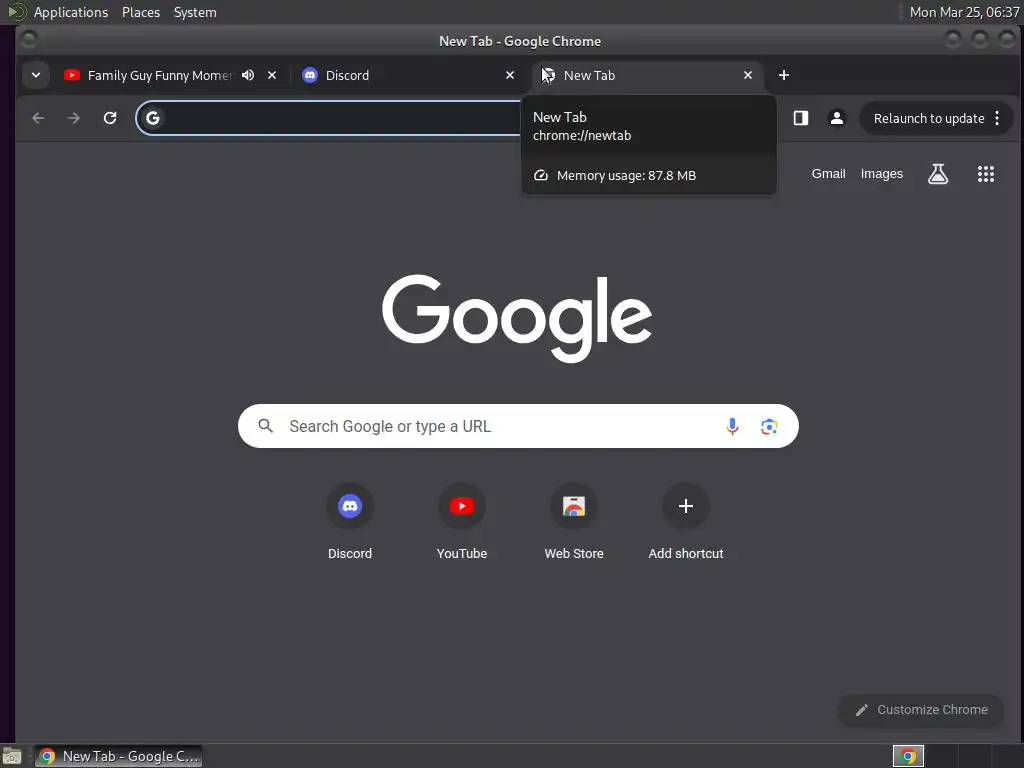Toggle the Chrome side panel
This screenshot has width=1024, height=768.
click(x=801, y=118)
